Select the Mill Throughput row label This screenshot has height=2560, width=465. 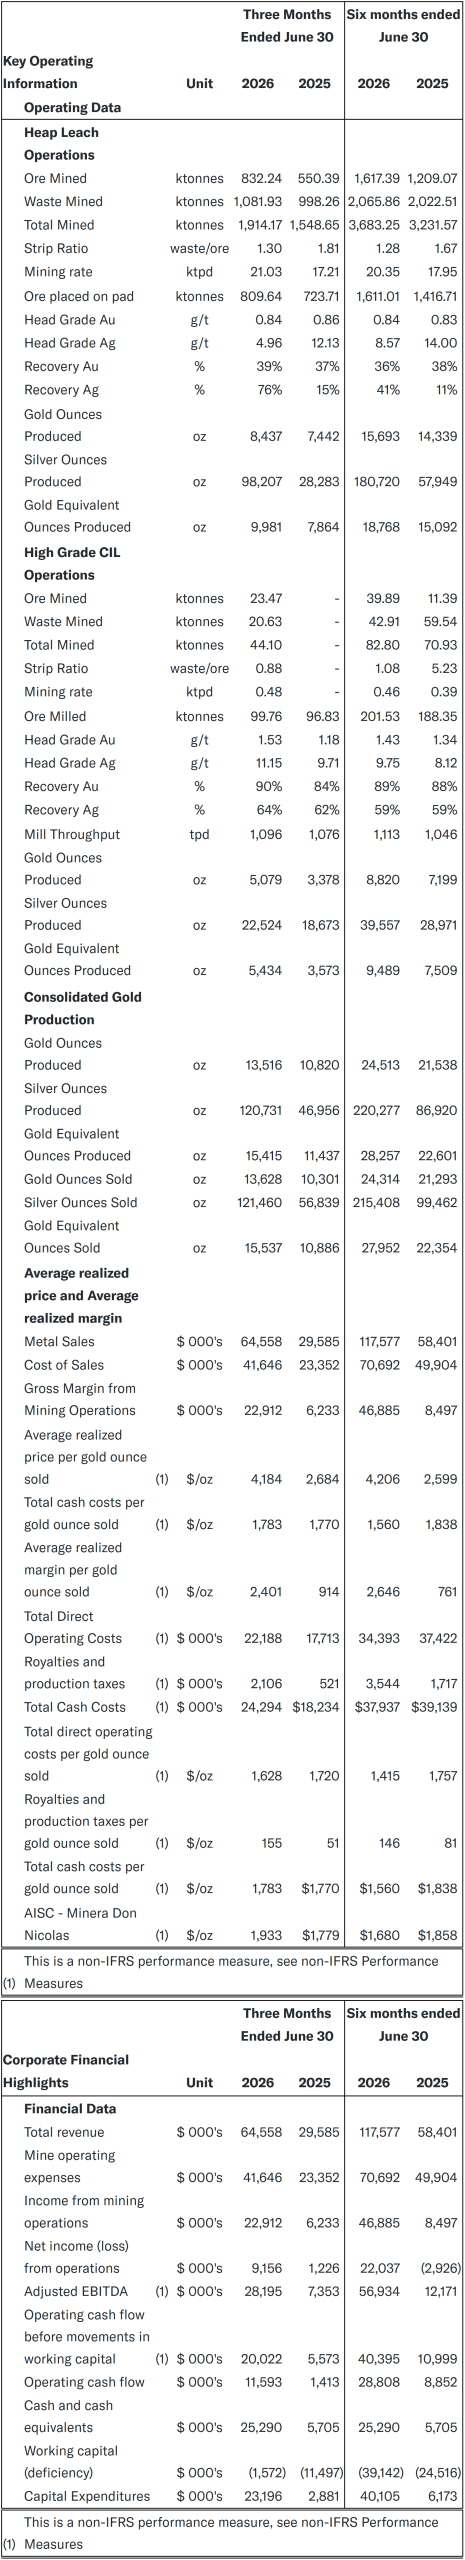pos(72,835)
